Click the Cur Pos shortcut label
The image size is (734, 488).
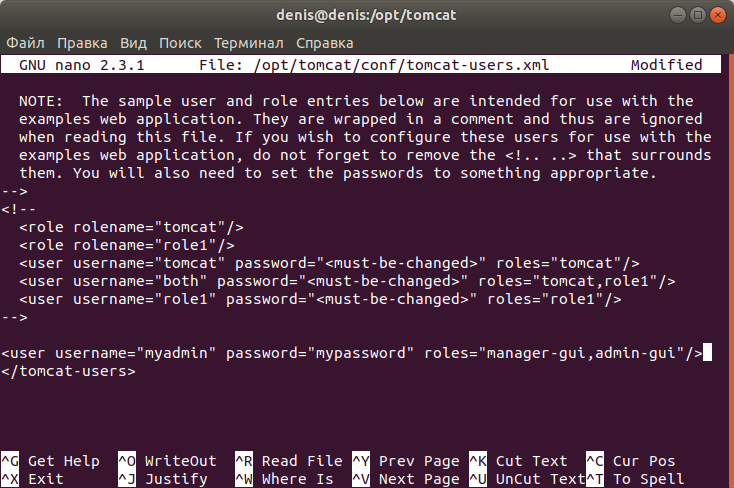tap(644, 461)
